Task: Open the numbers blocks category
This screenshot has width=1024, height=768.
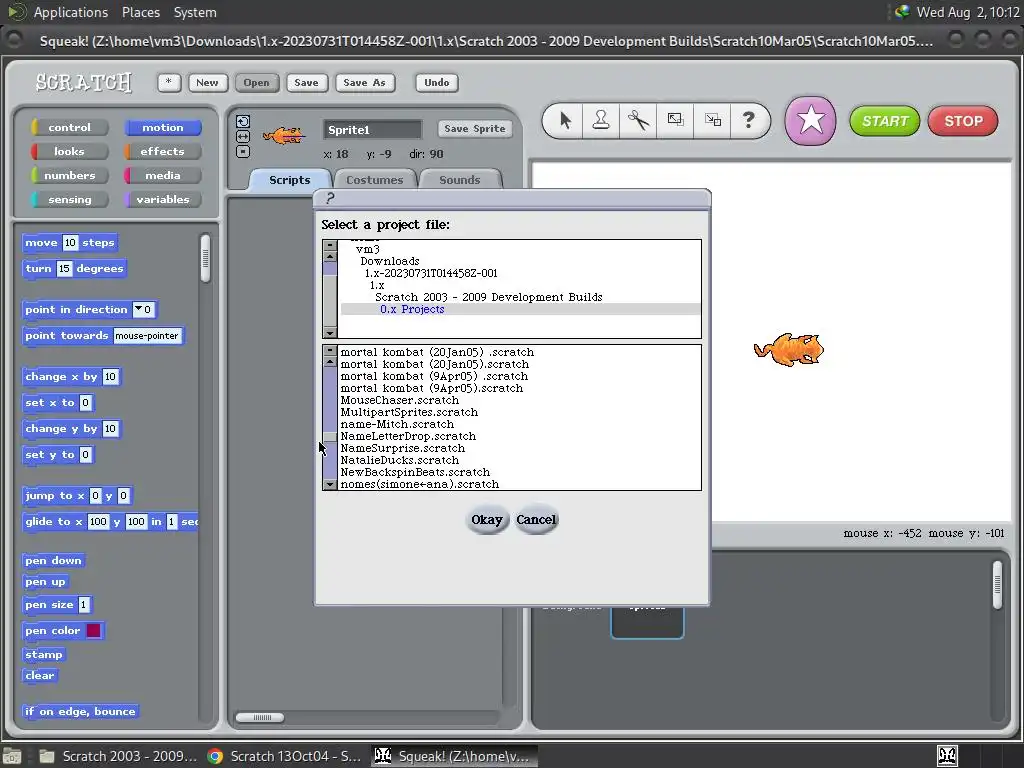Action: 69,176
